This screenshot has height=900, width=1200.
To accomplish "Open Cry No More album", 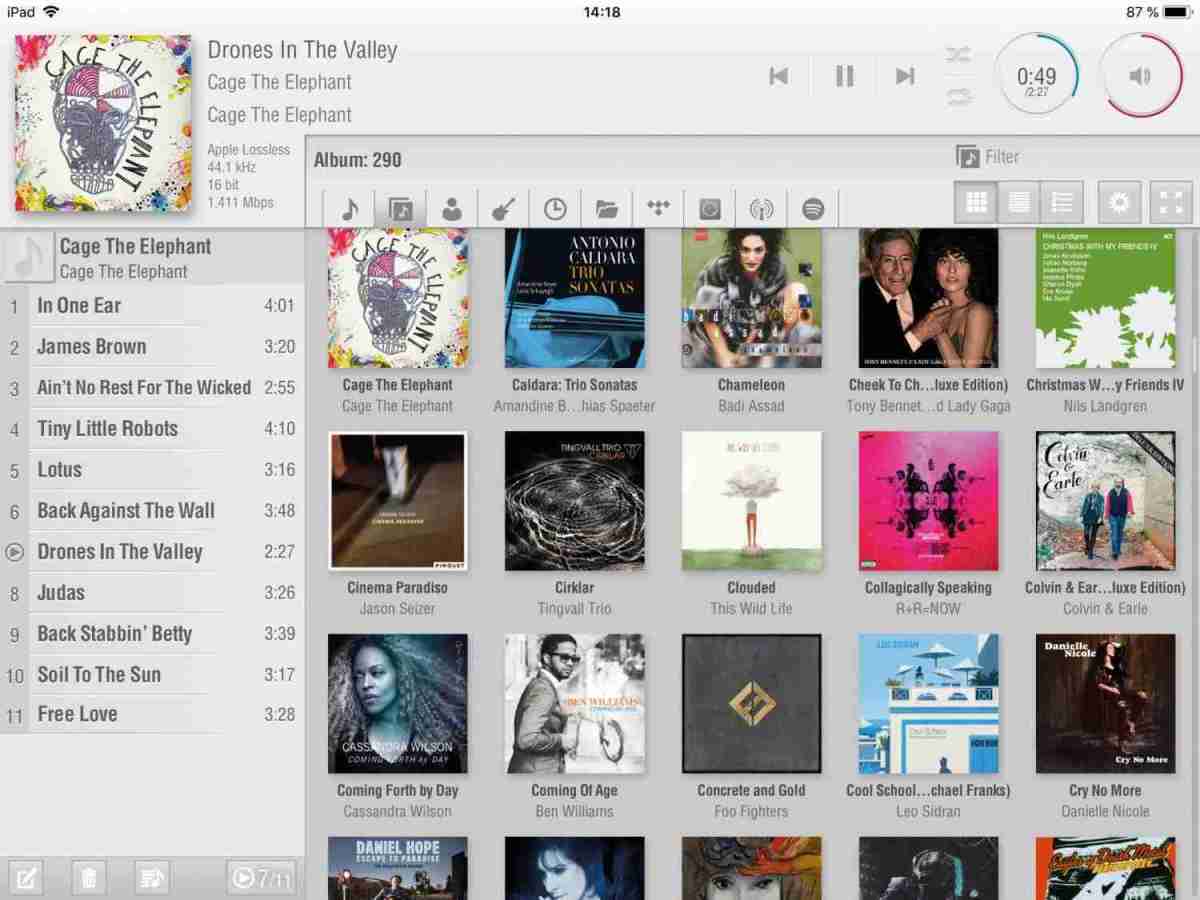I will tap(1106, 703).
